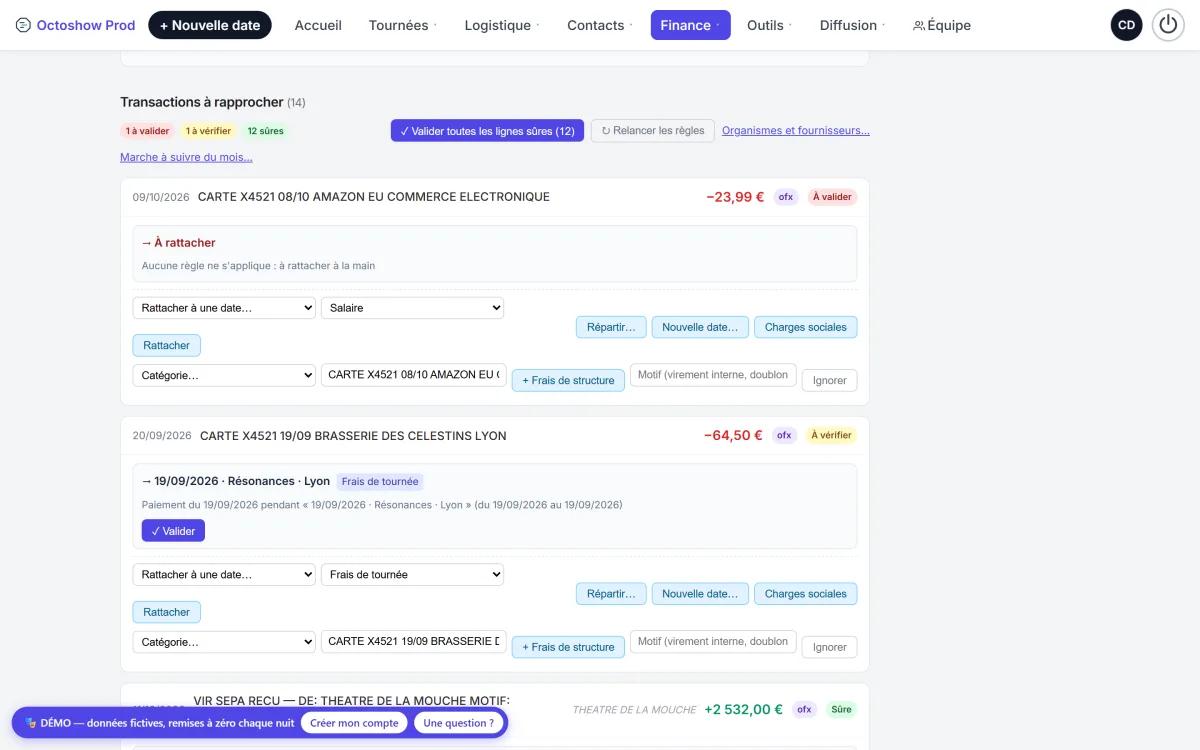Validate all 12 sure lines
This screenshot has height=750, width=1200.
point(487,131)
